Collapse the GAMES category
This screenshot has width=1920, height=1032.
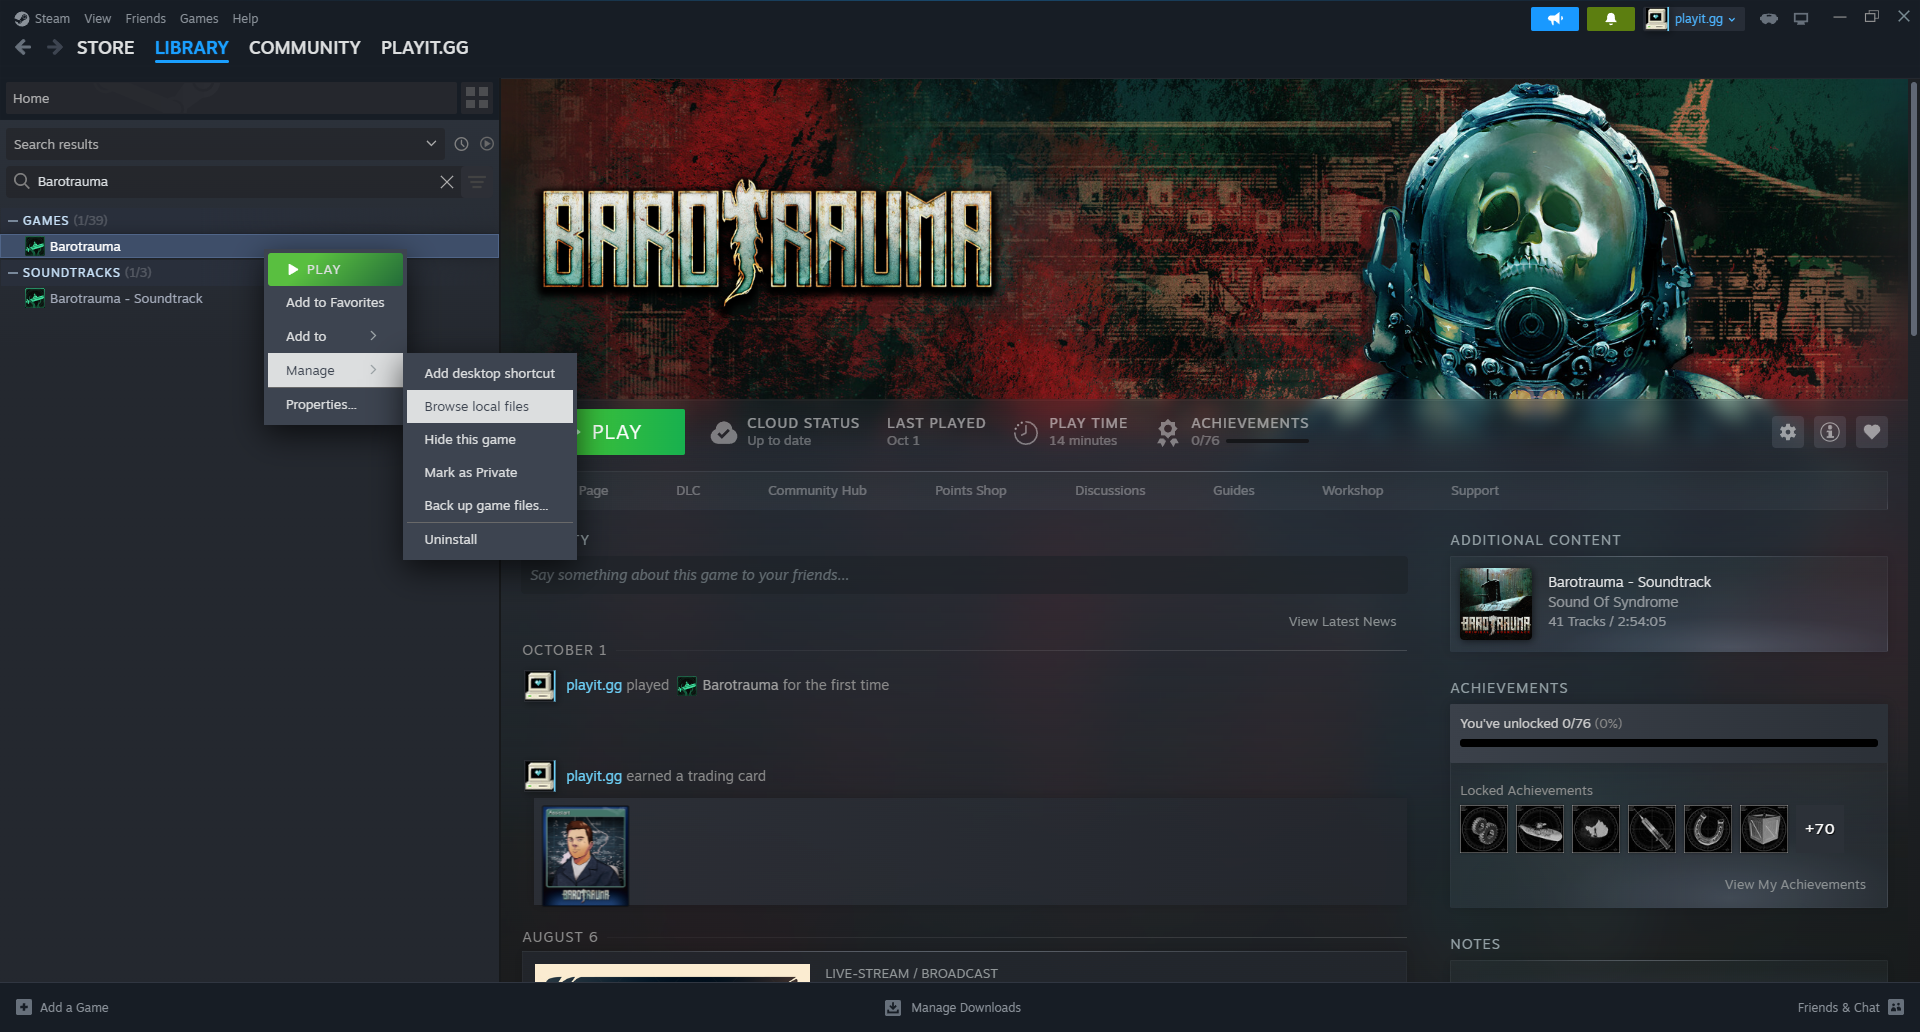coord(13,220)
